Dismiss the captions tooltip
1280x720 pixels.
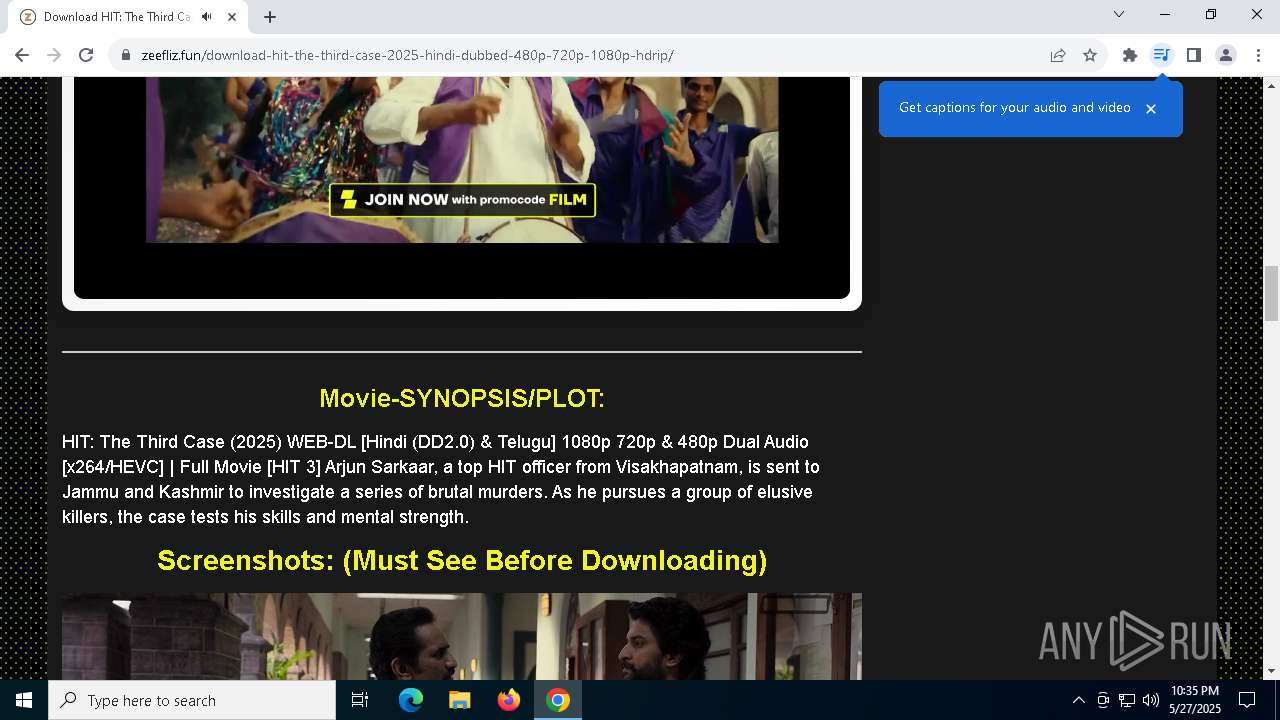click(x=1151, y=109)
